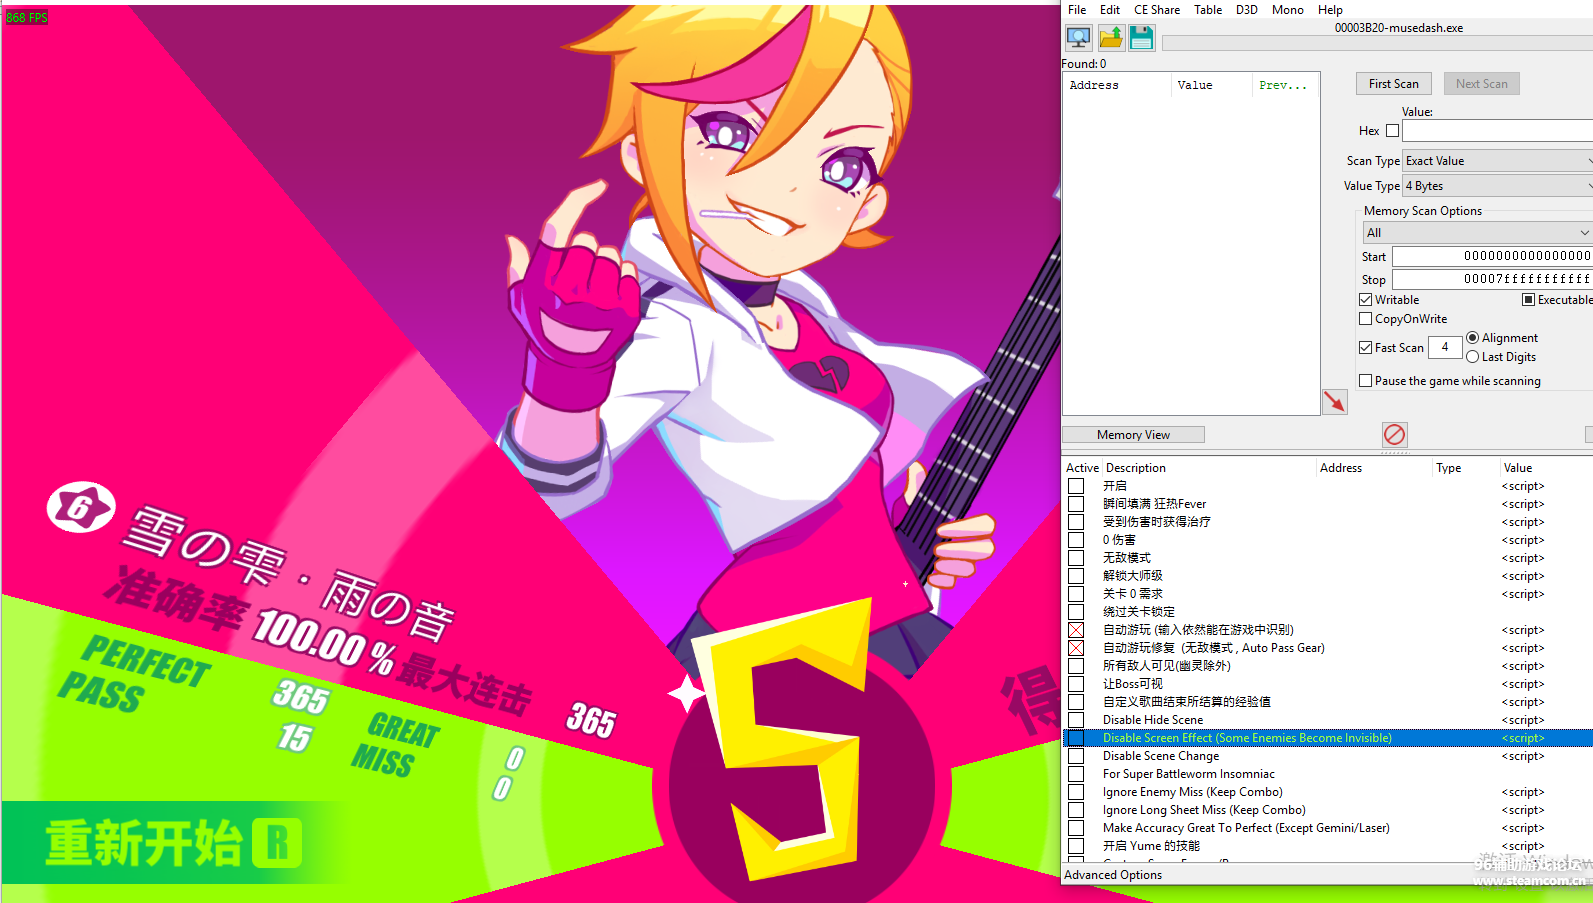Image resolution: width=1593 pixels, height=903 pixels.
Task: Select the 开启 Yume 的技能 row
Action: [1327, 846]
